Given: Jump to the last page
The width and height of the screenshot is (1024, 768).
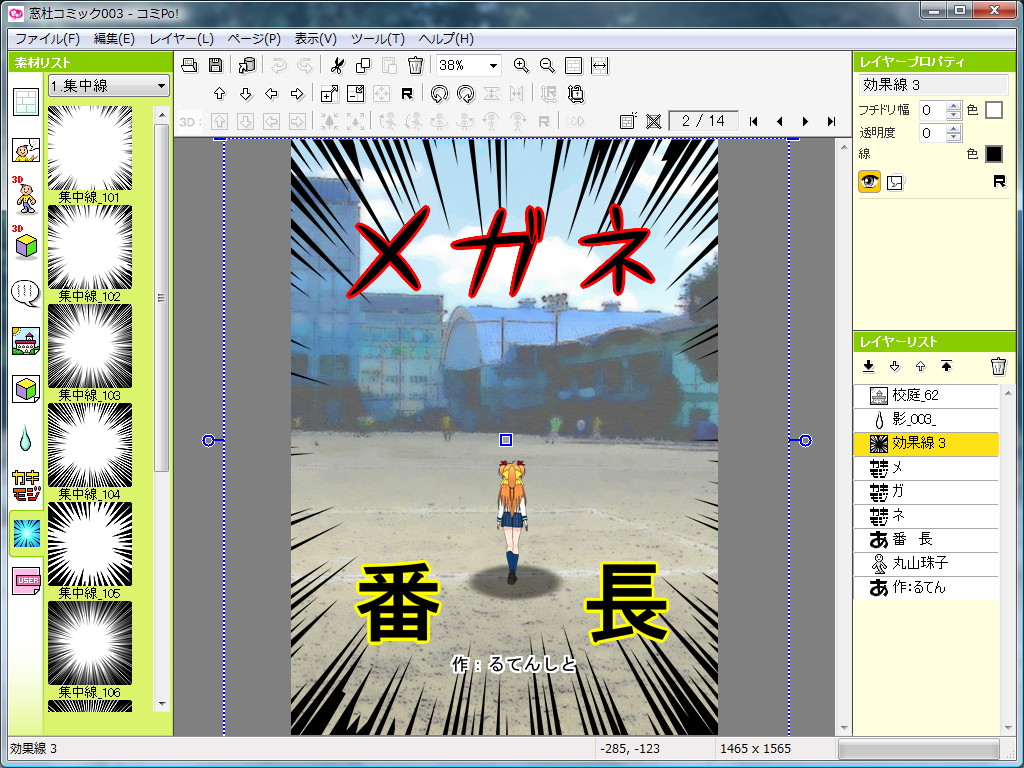Looking at the screenshot, I should pyautogui.click(x=831, y=121).
